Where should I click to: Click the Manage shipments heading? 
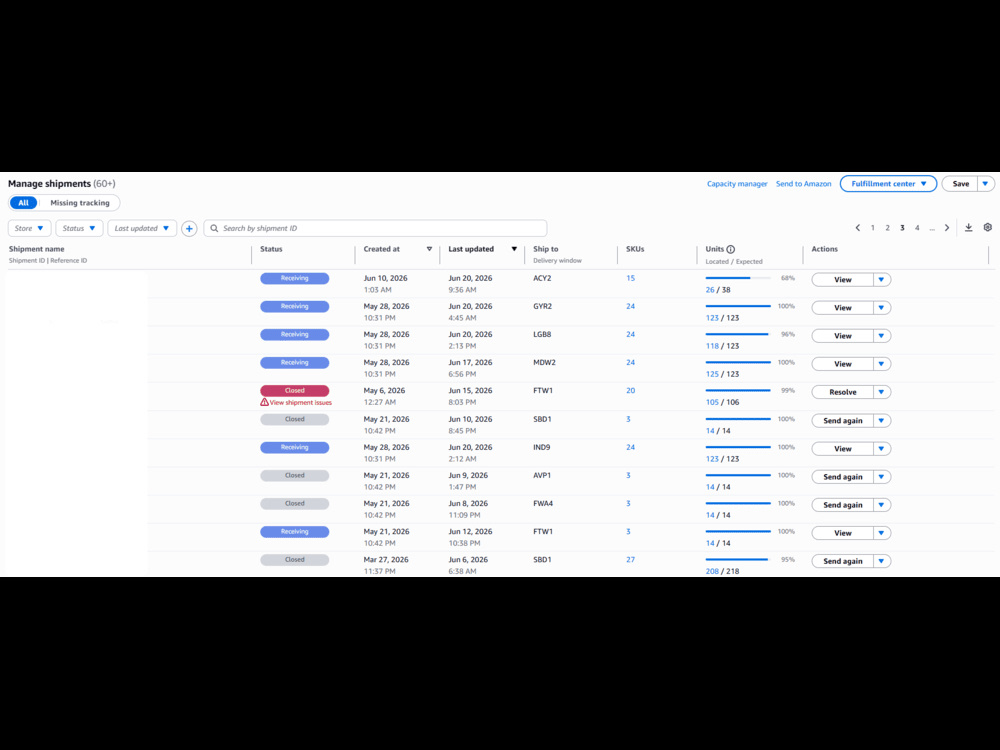pyautogui.click(x=49, y=184)
